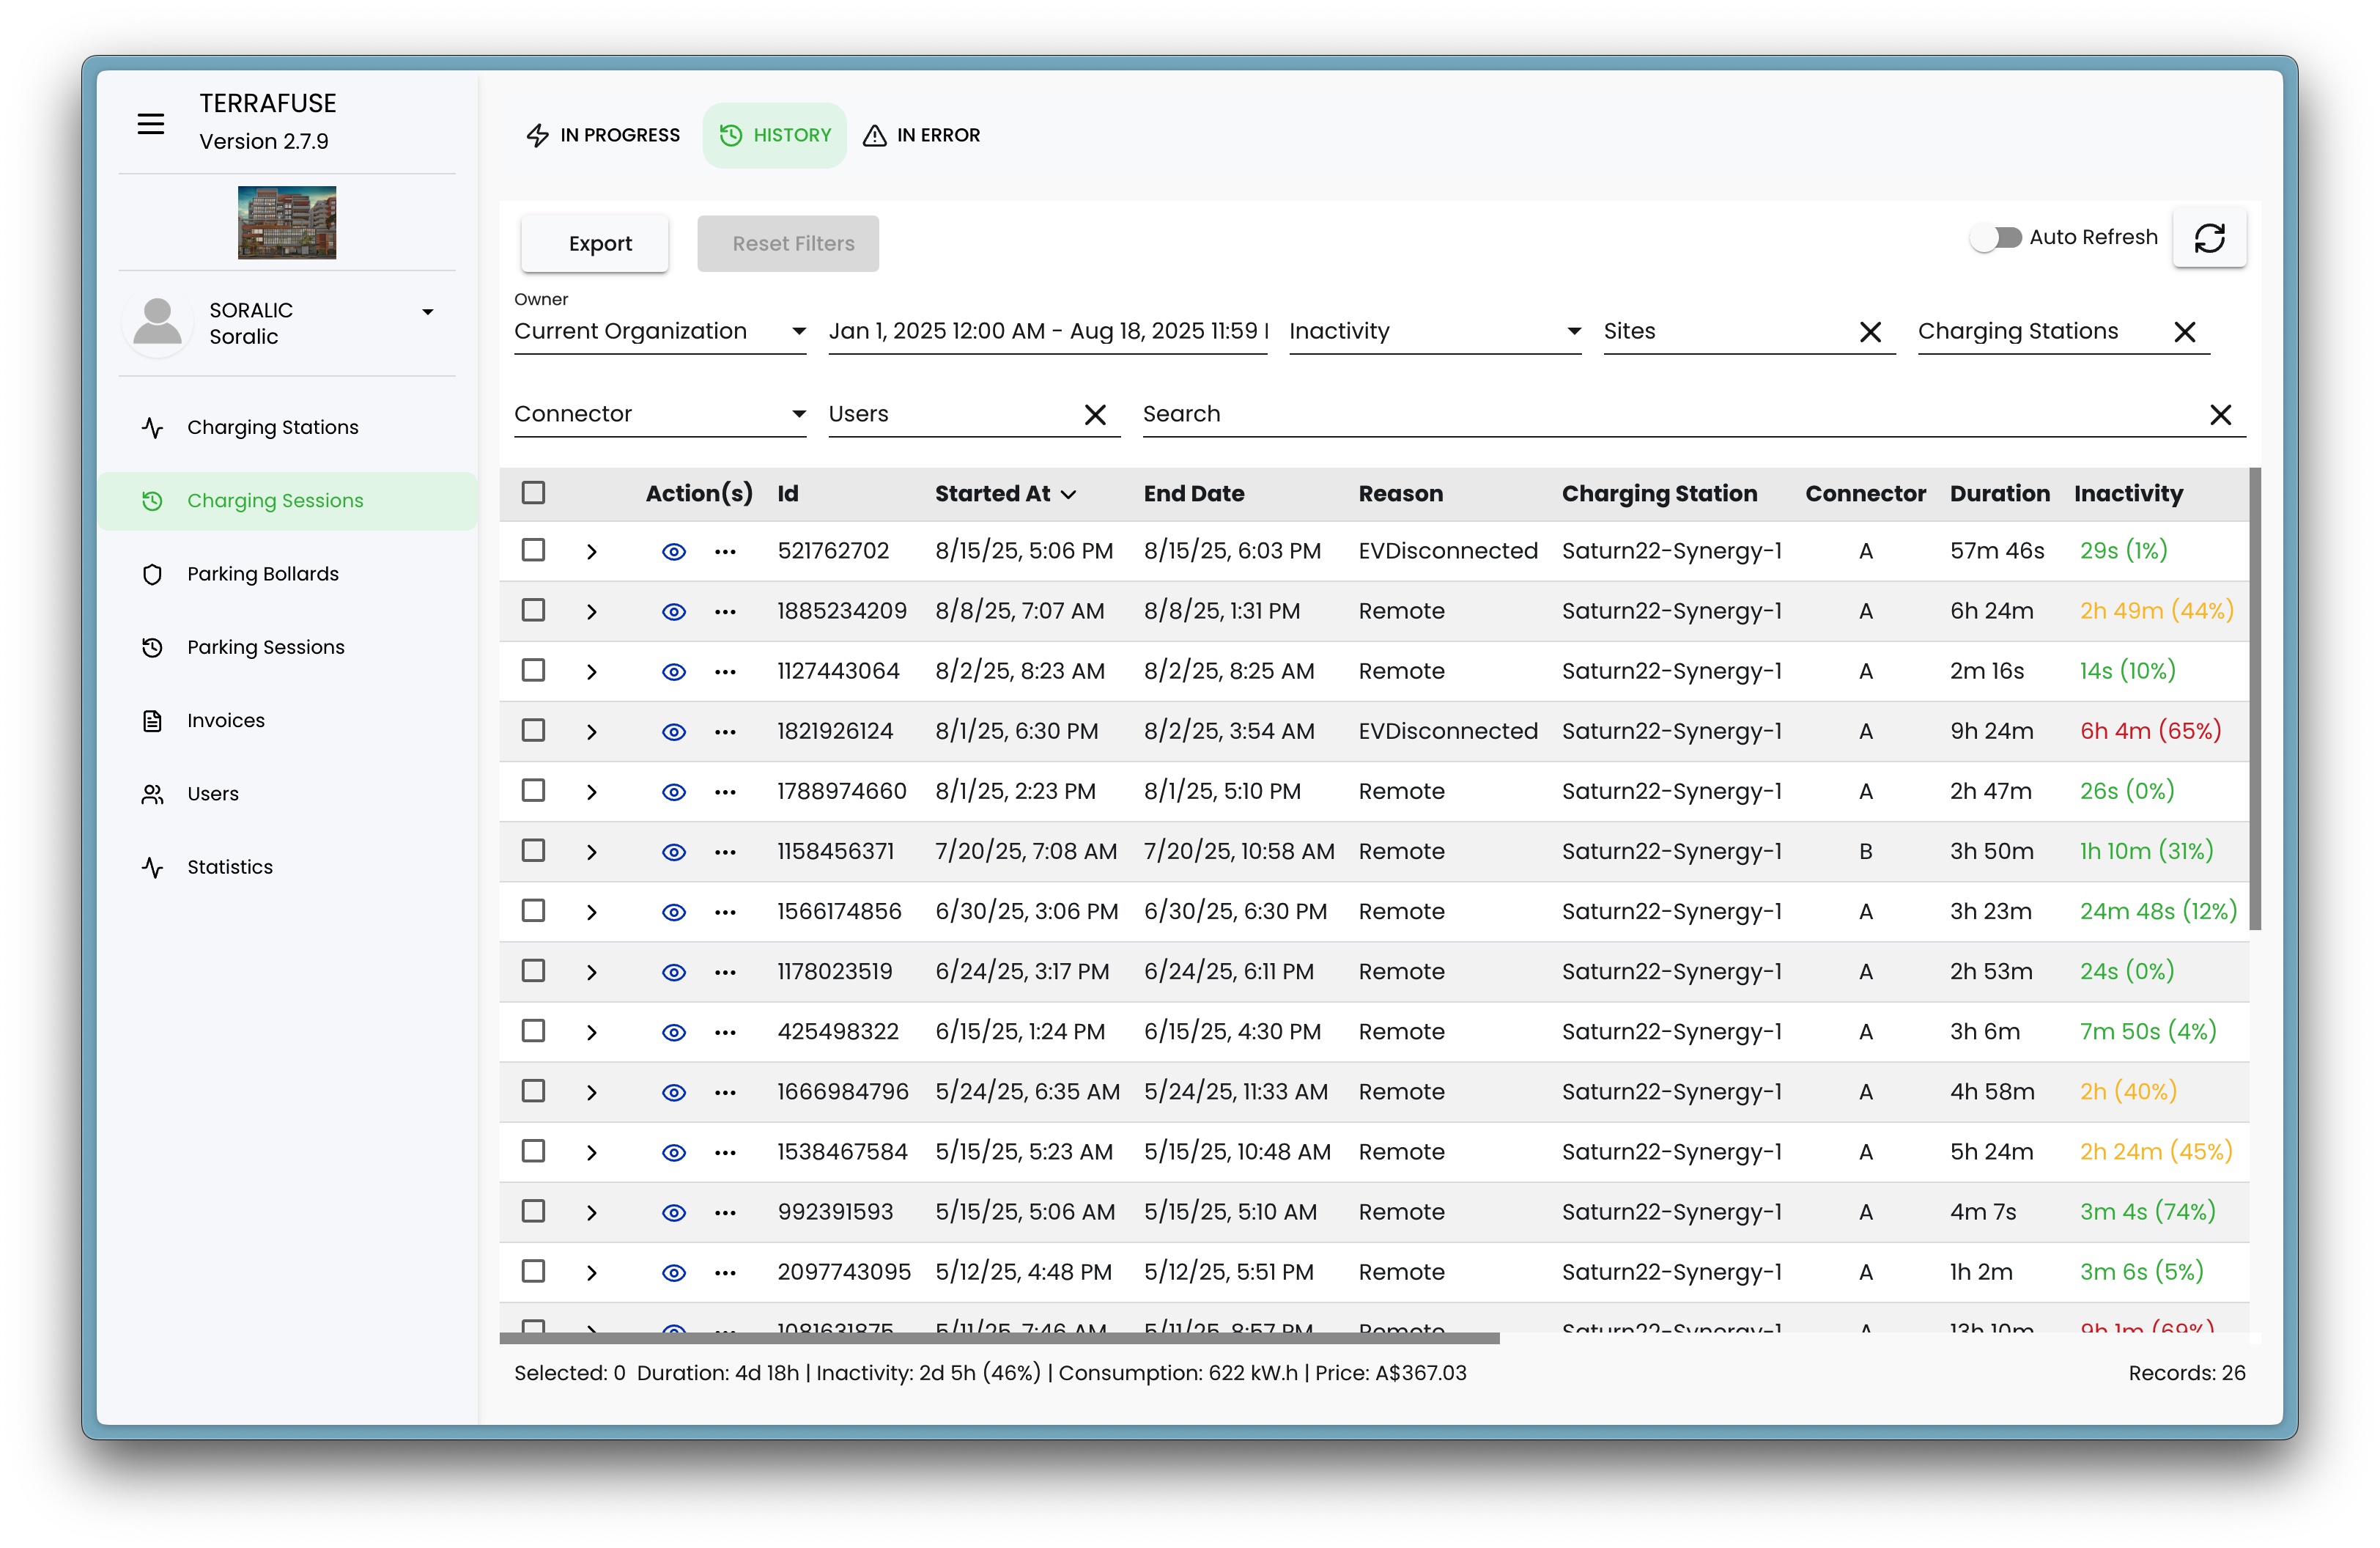
Task: Open Invoices in the sidebar
Action: [x=226, y=720]
